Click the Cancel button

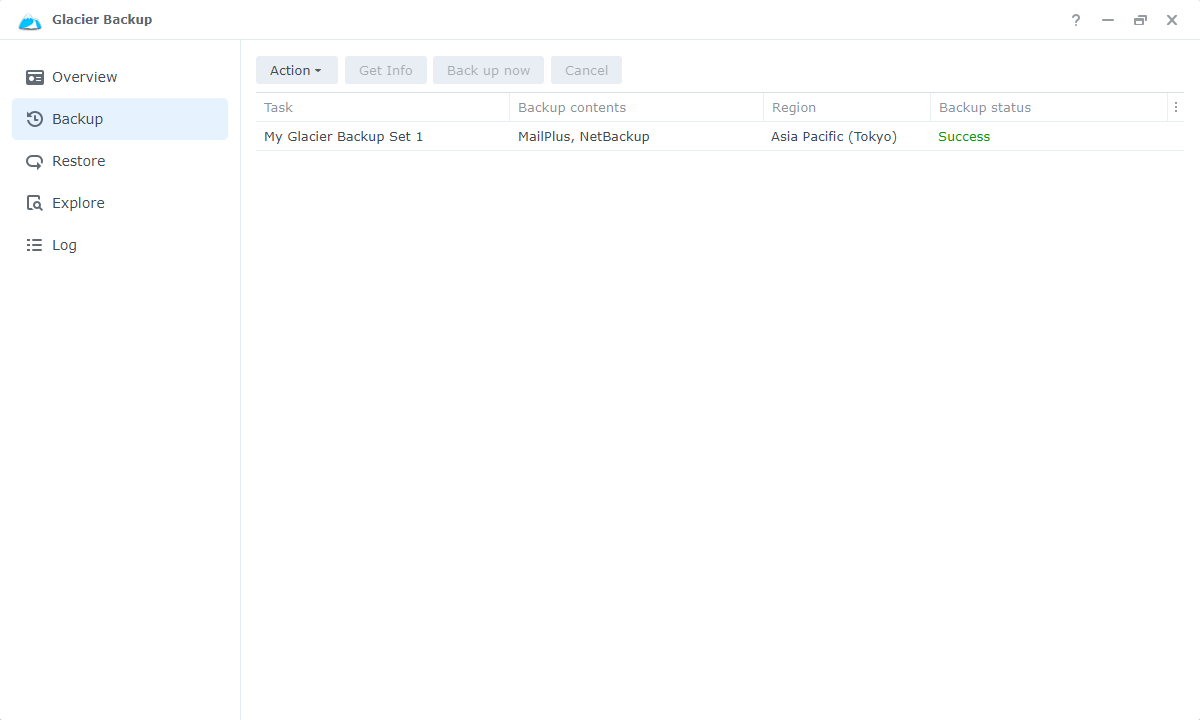(586, 70)
